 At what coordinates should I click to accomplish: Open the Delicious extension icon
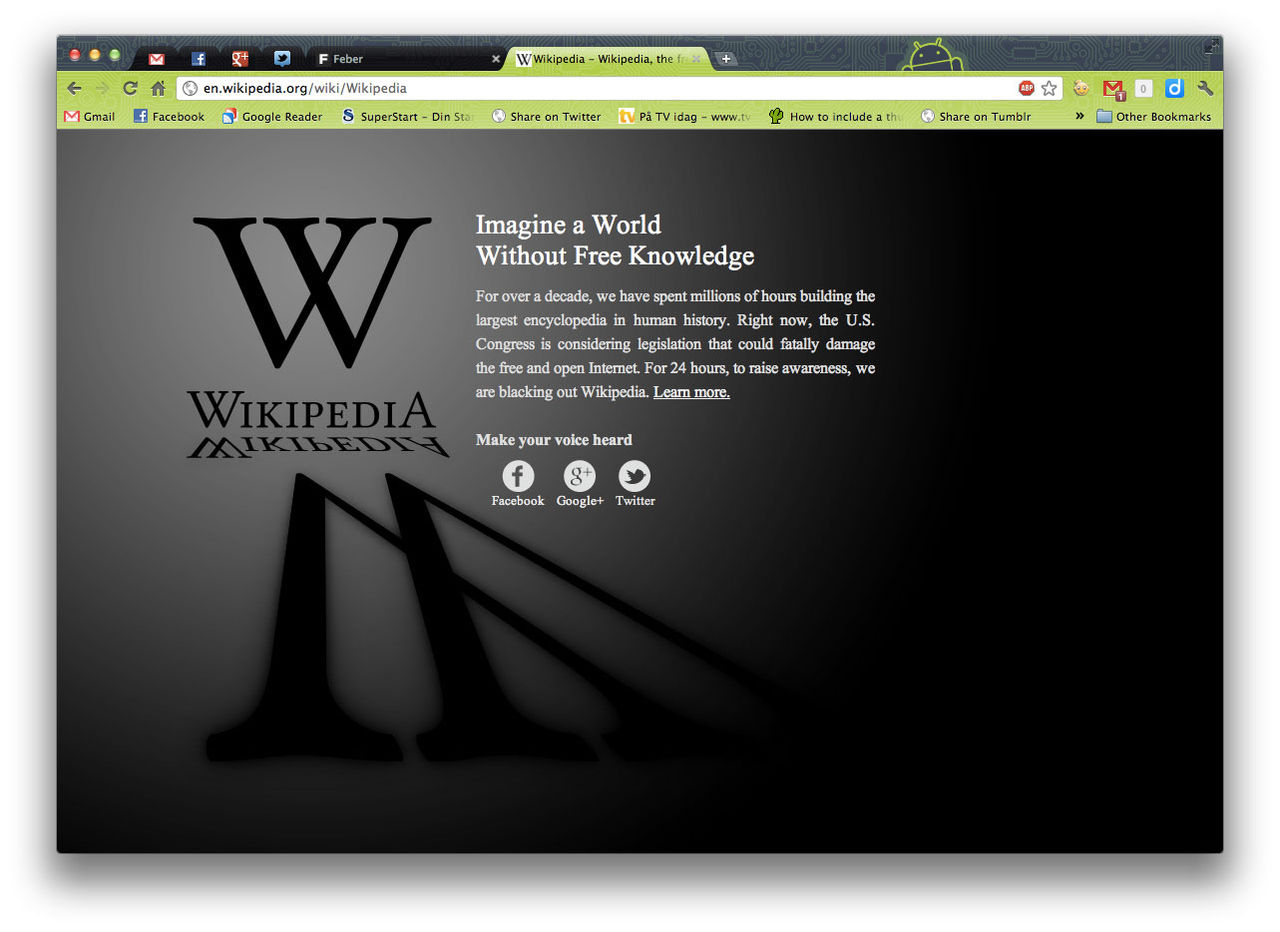point(1173,89)
